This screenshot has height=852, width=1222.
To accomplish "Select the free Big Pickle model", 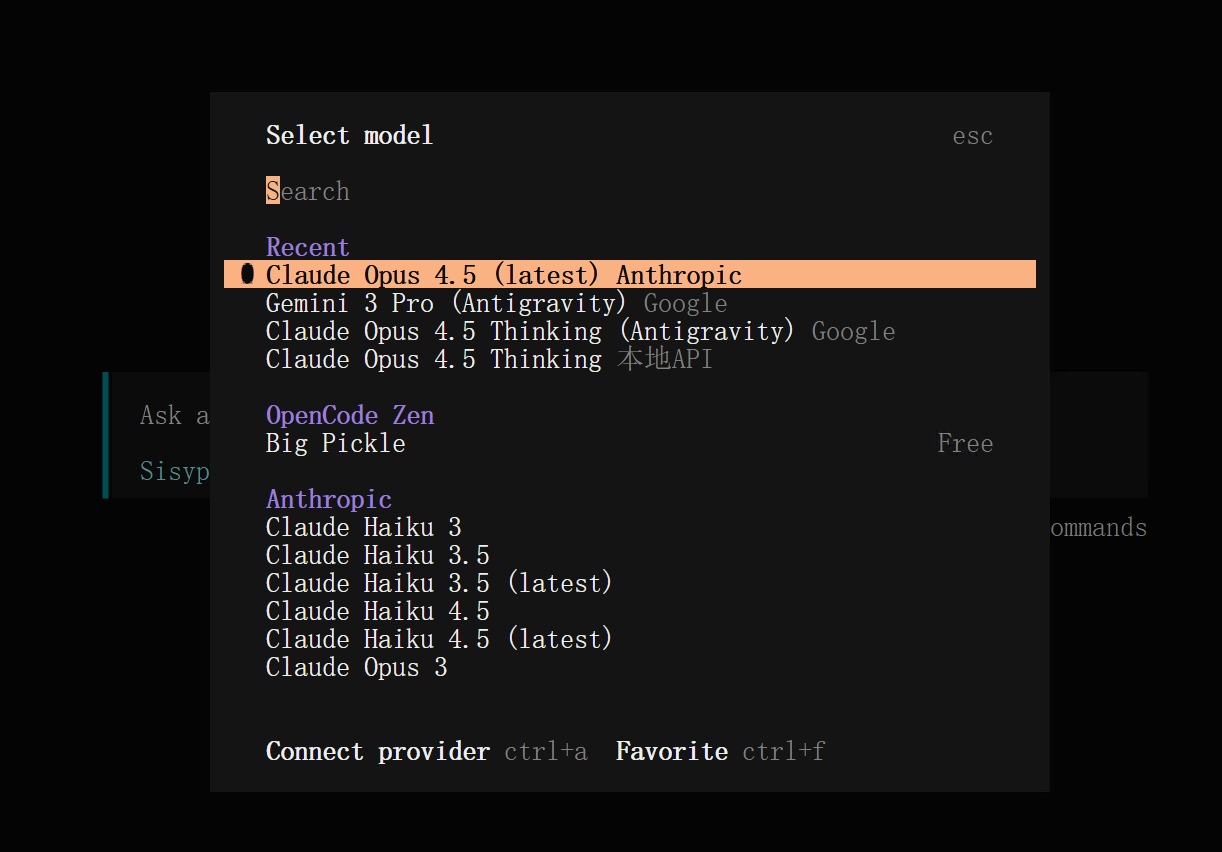I will [336, 443].
